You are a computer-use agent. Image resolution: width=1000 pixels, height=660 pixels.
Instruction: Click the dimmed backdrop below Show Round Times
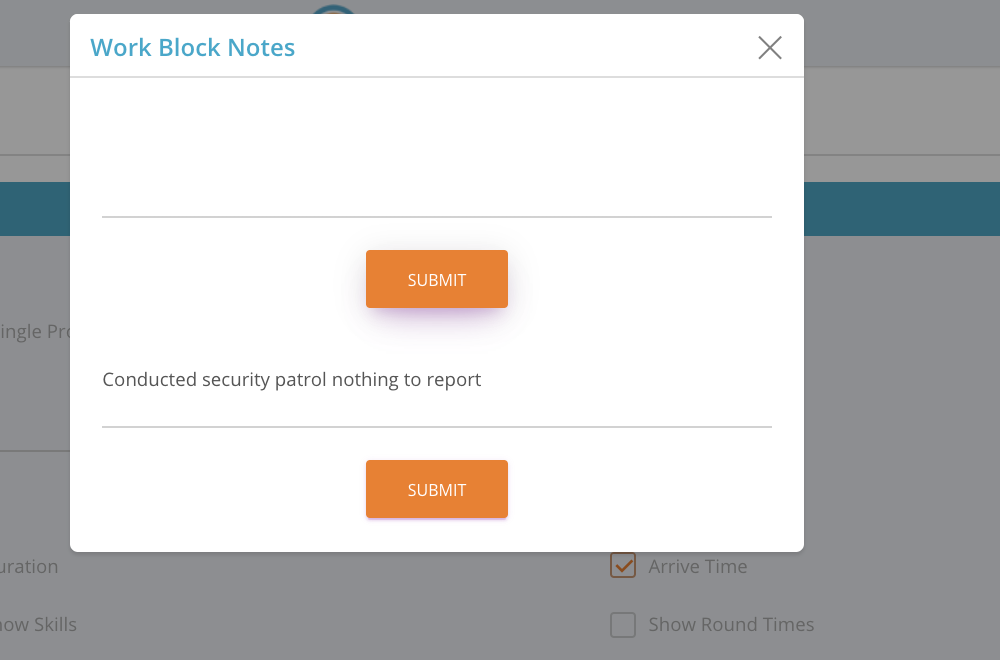[800, 650]
